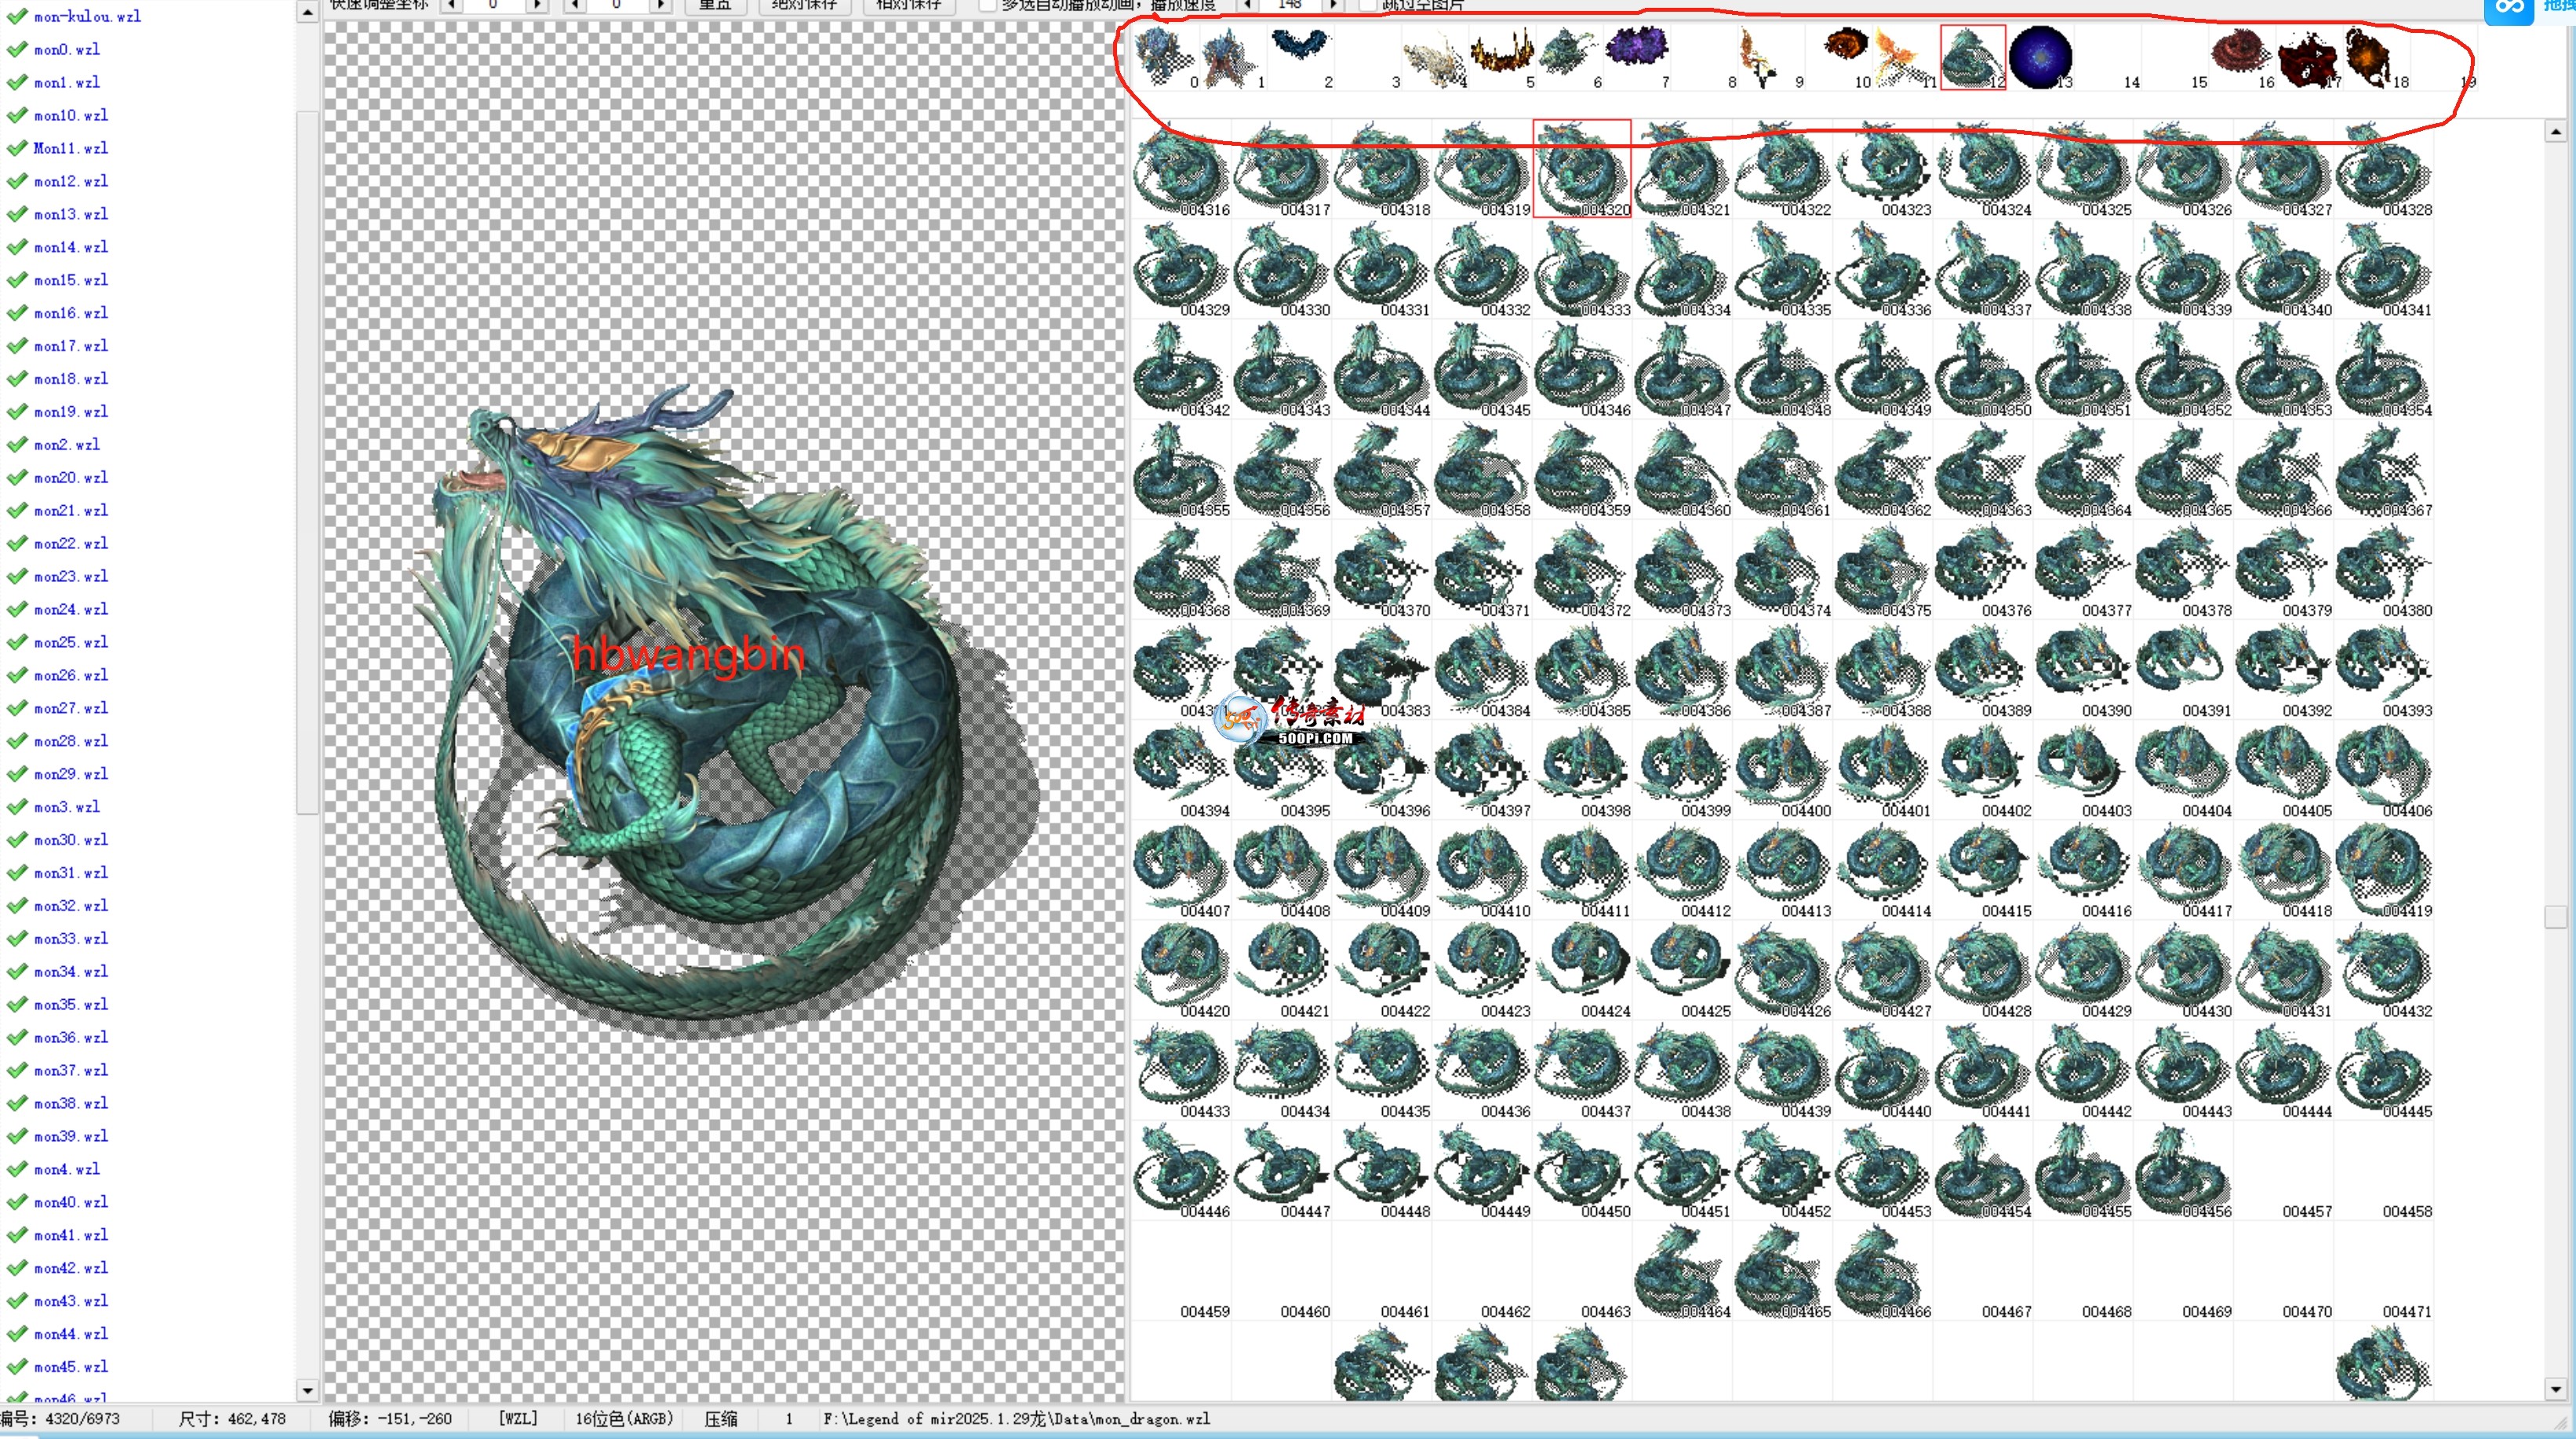Screen dimensions: 2576x1439
Task: Select dragon frame 004400
Action: click(x=1783, y=770)
